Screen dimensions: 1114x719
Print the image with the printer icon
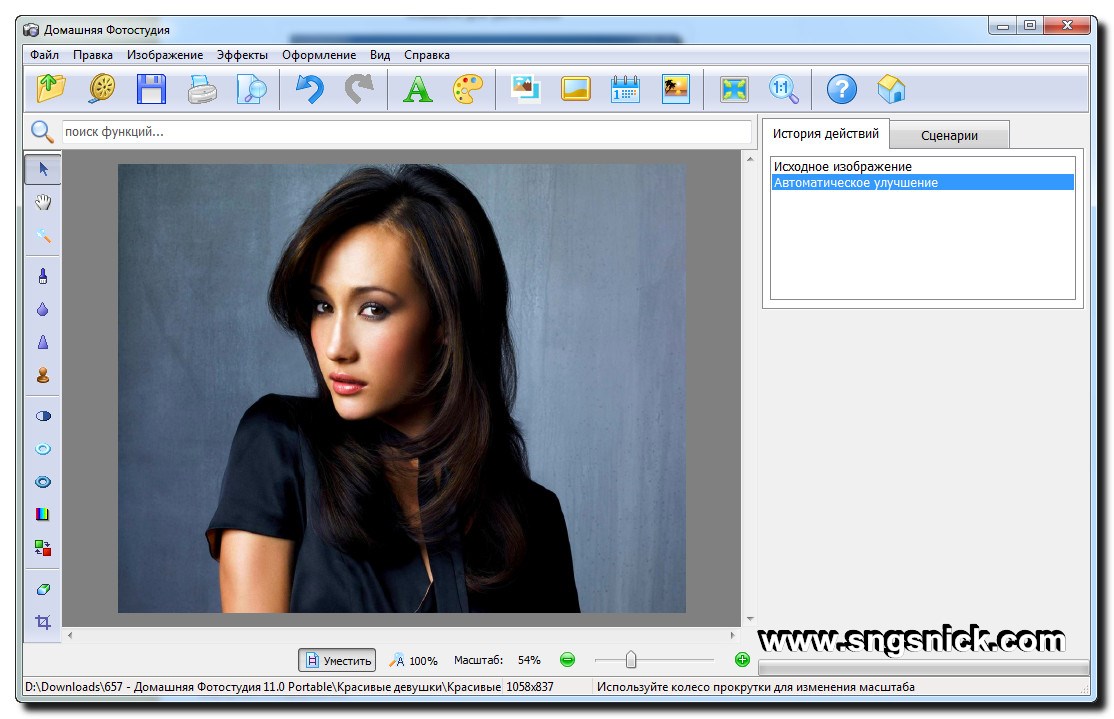(202, 90)
